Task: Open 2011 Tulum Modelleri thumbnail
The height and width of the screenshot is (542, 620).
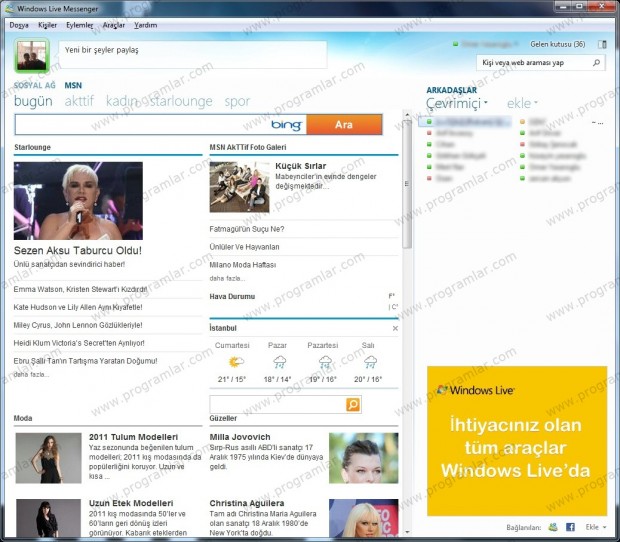Action: (49, 458)
